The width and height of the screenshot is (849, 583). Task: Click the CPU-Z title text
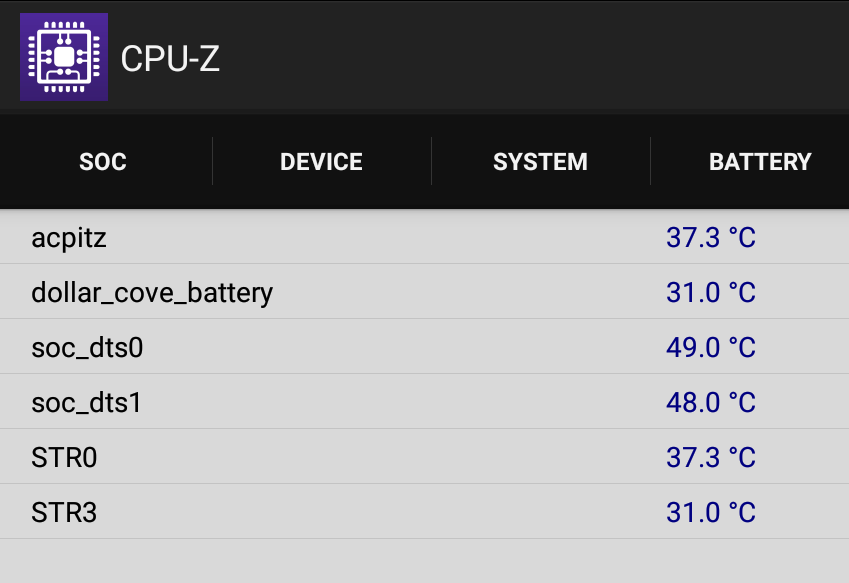[x=170, y=58]
